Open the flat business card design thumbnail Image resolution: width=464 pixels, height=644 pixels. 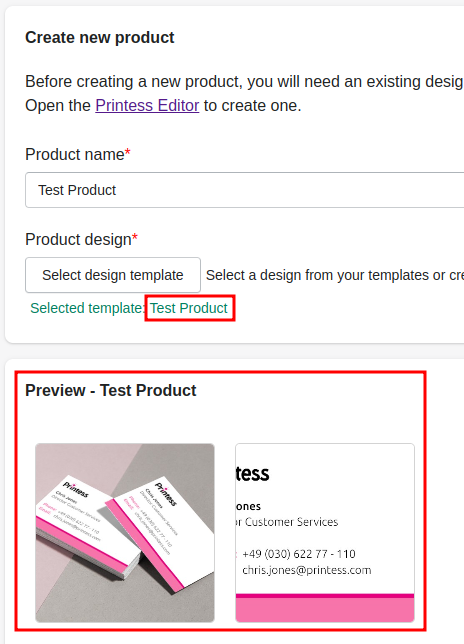[x=325, y=533]
